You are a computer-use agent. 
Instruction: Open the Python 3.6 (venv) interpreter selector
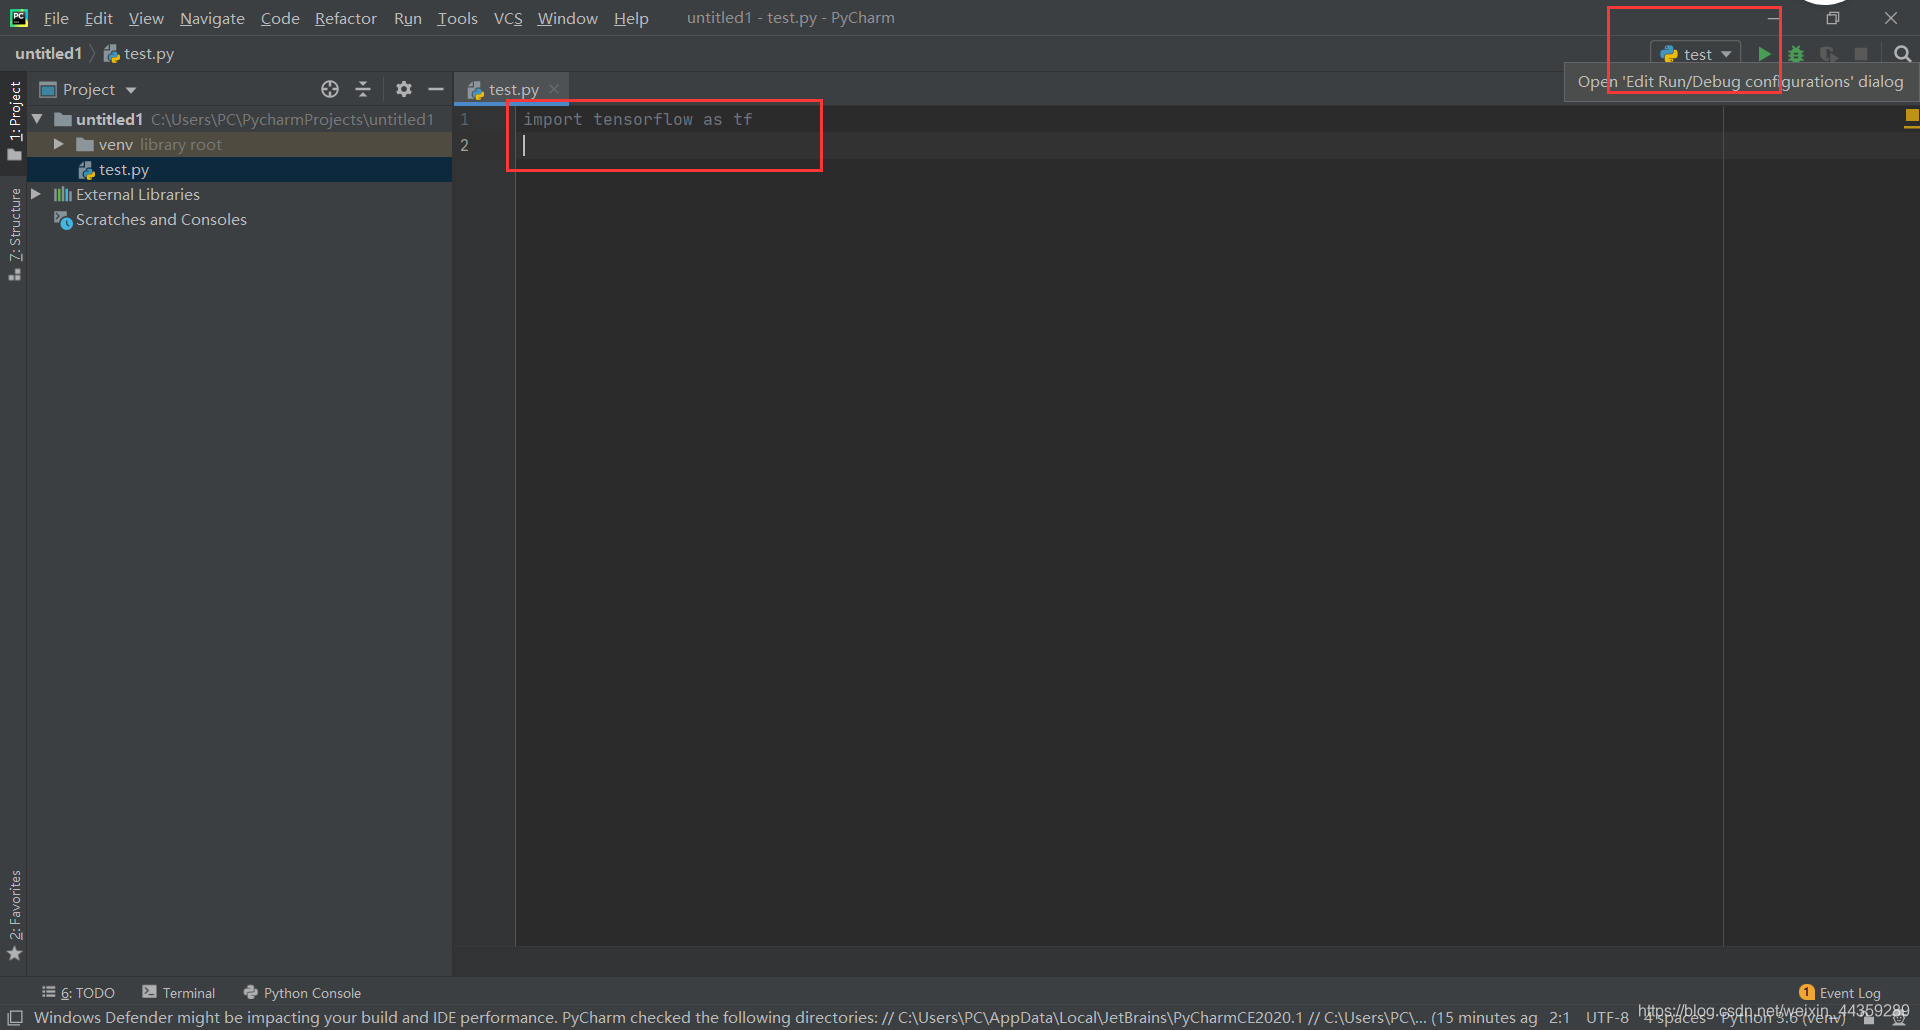[1784, 1018]
